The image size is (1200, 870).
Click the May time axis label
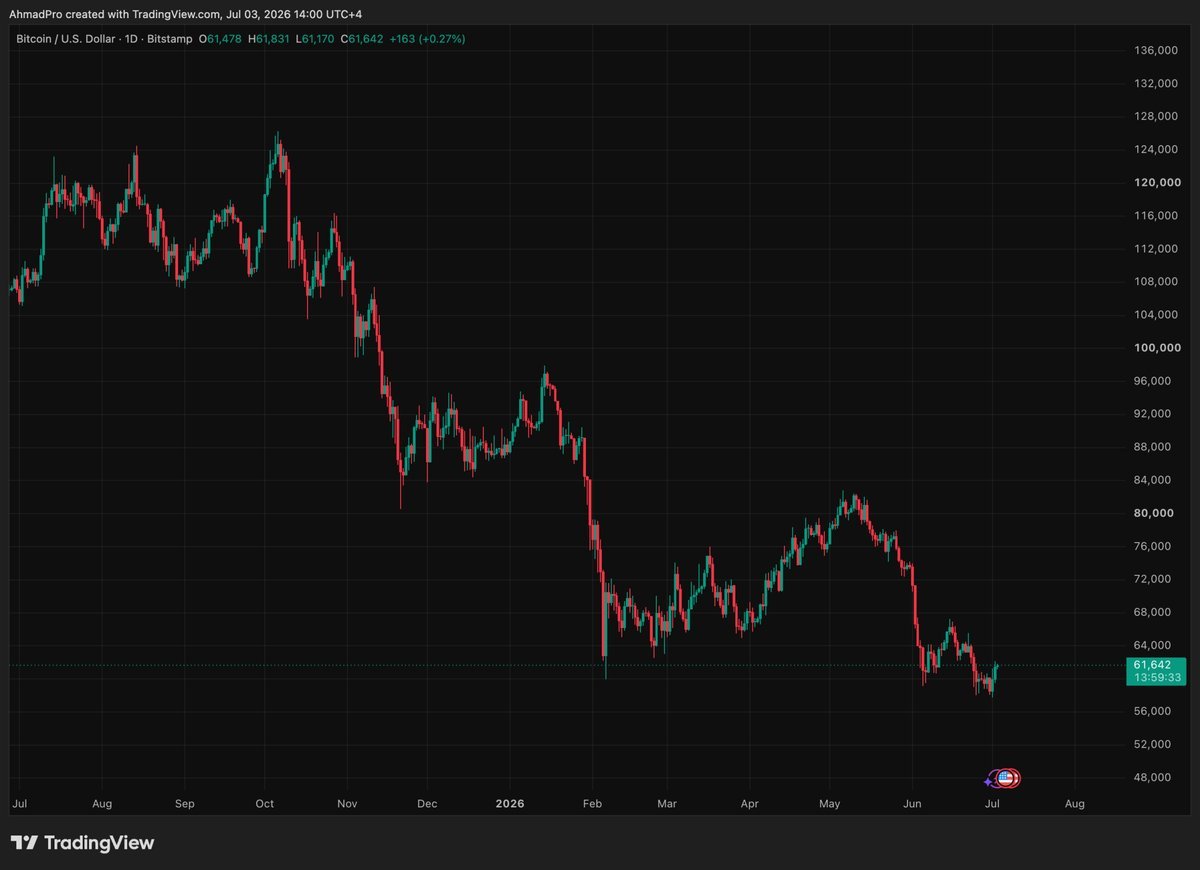coord(830,803)
